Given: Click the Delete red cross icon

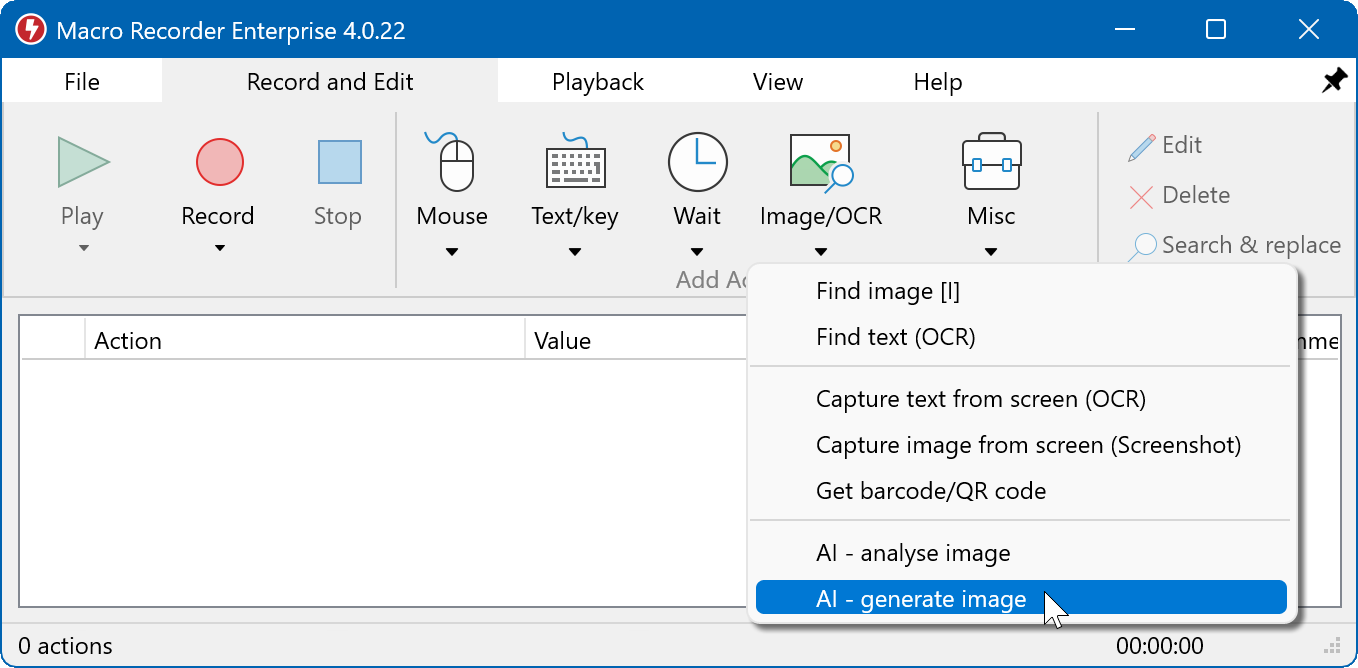Looking at the screenshot, I should coord(1141,197).
